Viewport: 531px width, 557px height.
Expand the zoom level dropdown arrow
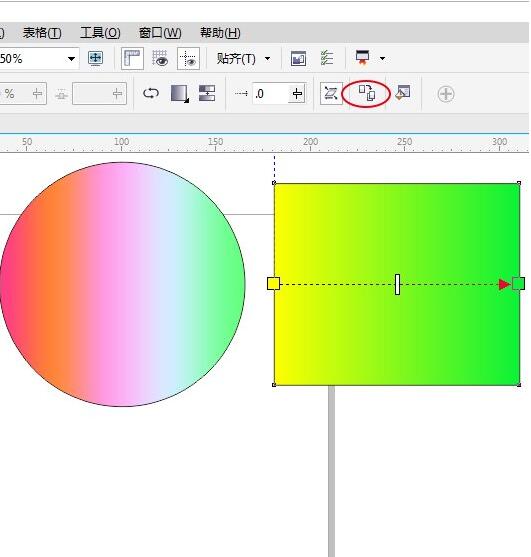pos(71,59)
